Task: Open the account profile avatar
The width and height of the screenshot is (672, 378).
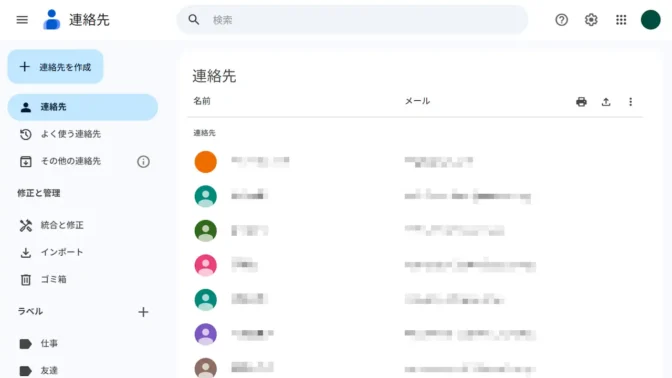Action: tap(651, 20)
